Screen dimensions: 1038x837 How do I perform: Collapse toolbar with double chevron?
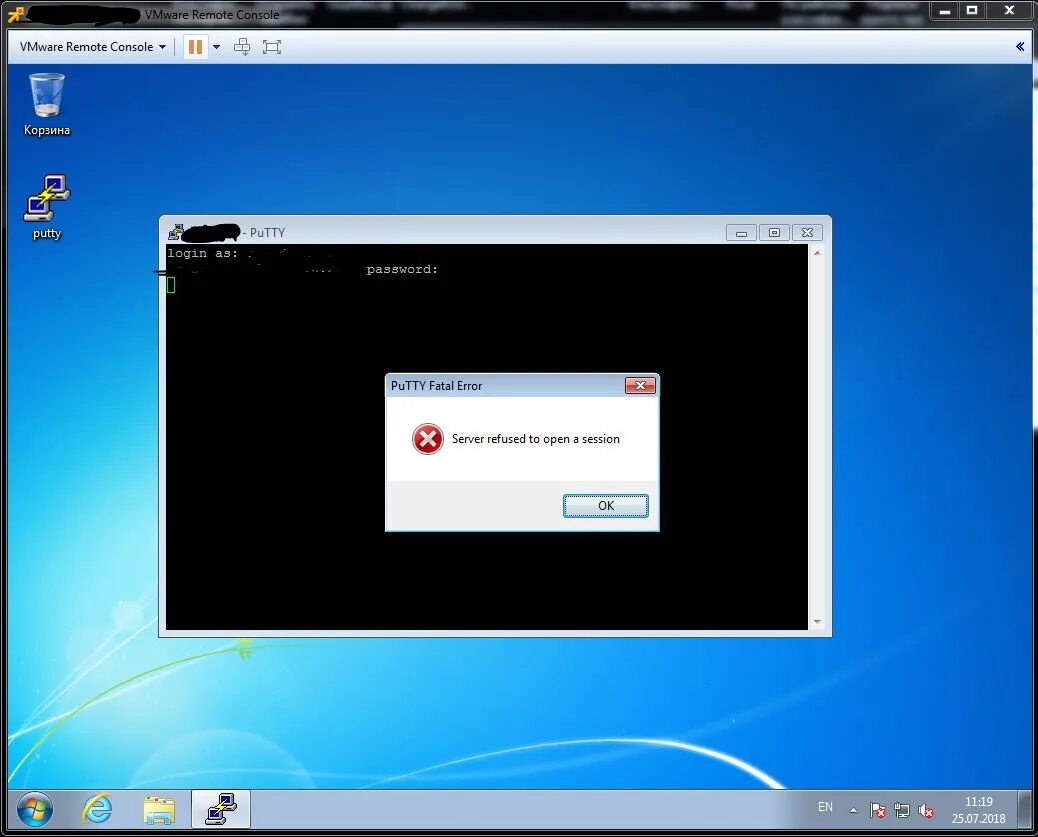point(1020,46)
